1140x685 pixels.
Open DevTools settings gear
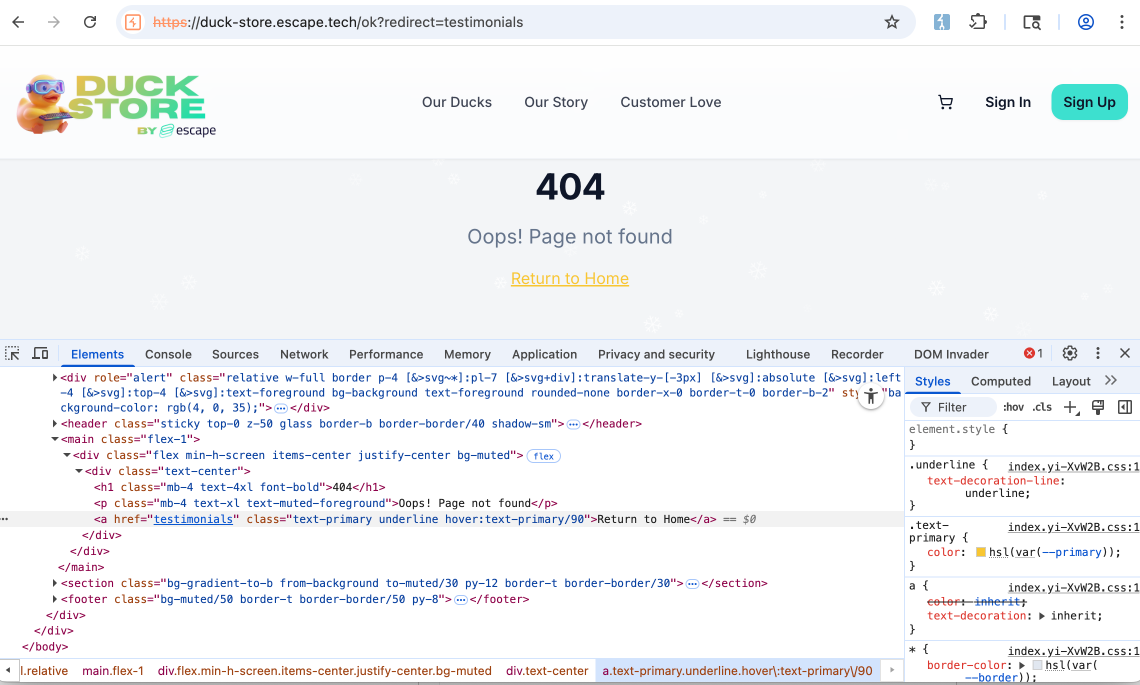(1069, 353)
